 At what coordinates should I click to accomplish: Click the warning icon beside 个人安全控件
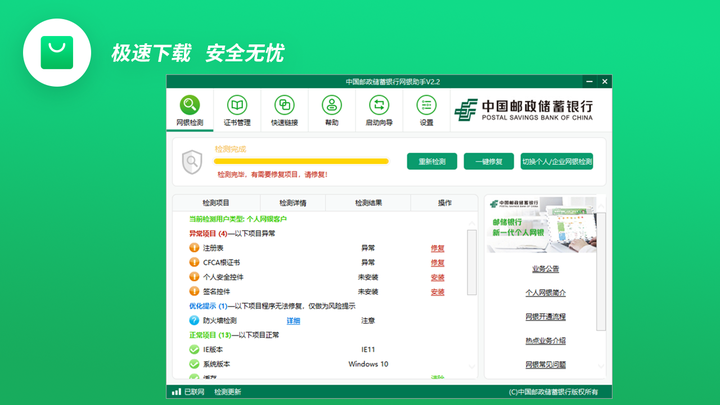coord(194,277)
